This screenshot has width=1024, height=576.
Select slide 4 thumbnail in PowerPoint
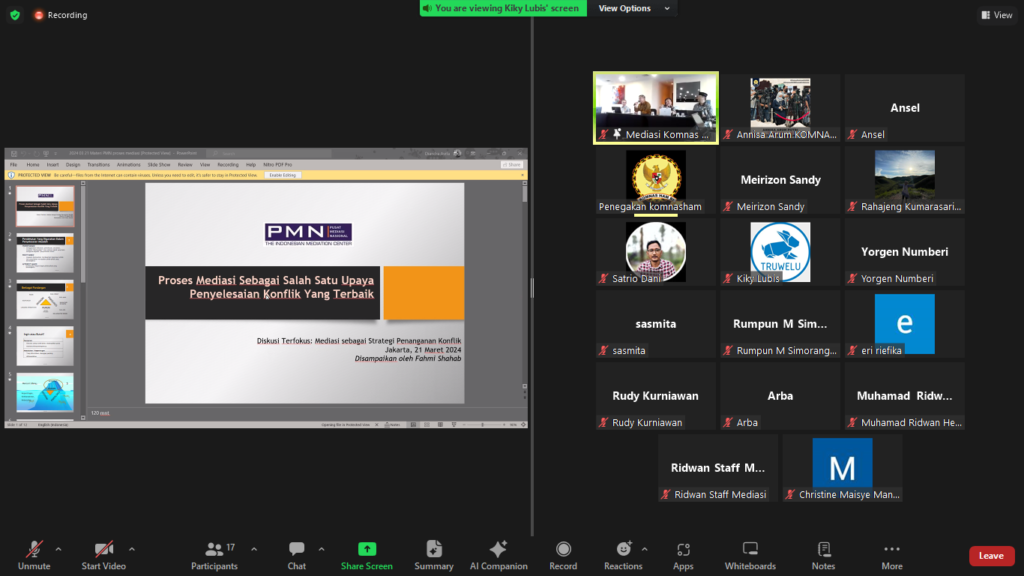(45, 346)
